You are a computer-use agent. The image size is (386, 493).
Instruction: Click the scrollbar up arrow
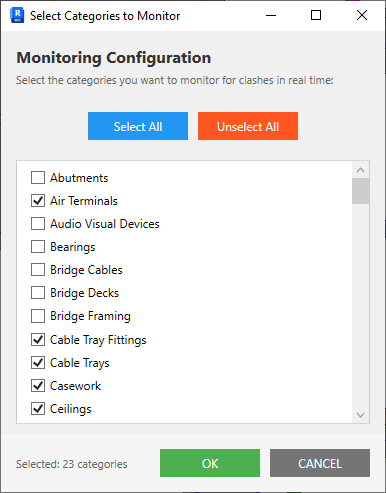(x=360, y=170)
